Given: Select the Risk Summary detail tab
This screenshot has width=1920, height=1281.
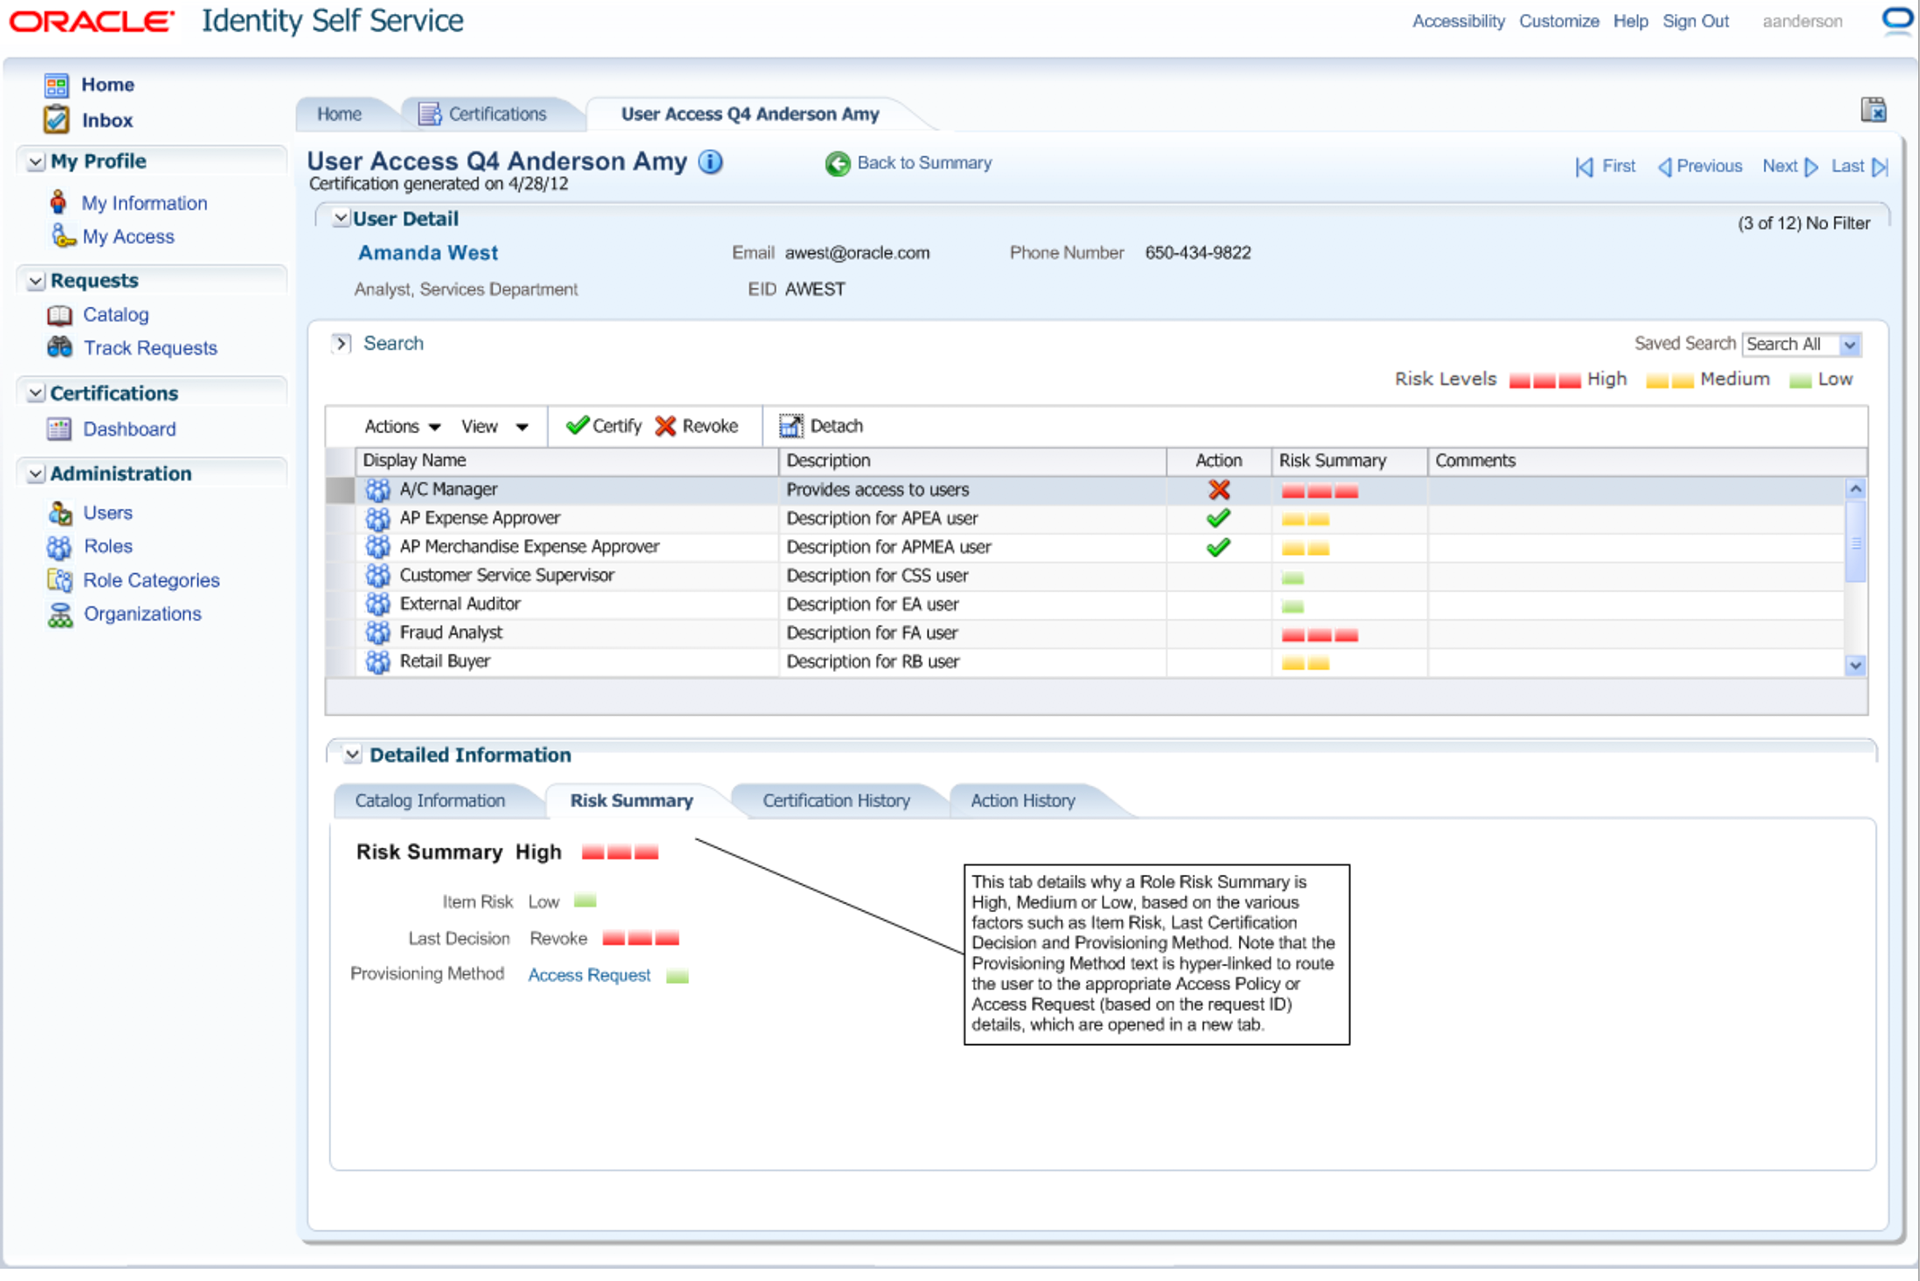Looking at the screenshot, I should coord(631,801).
